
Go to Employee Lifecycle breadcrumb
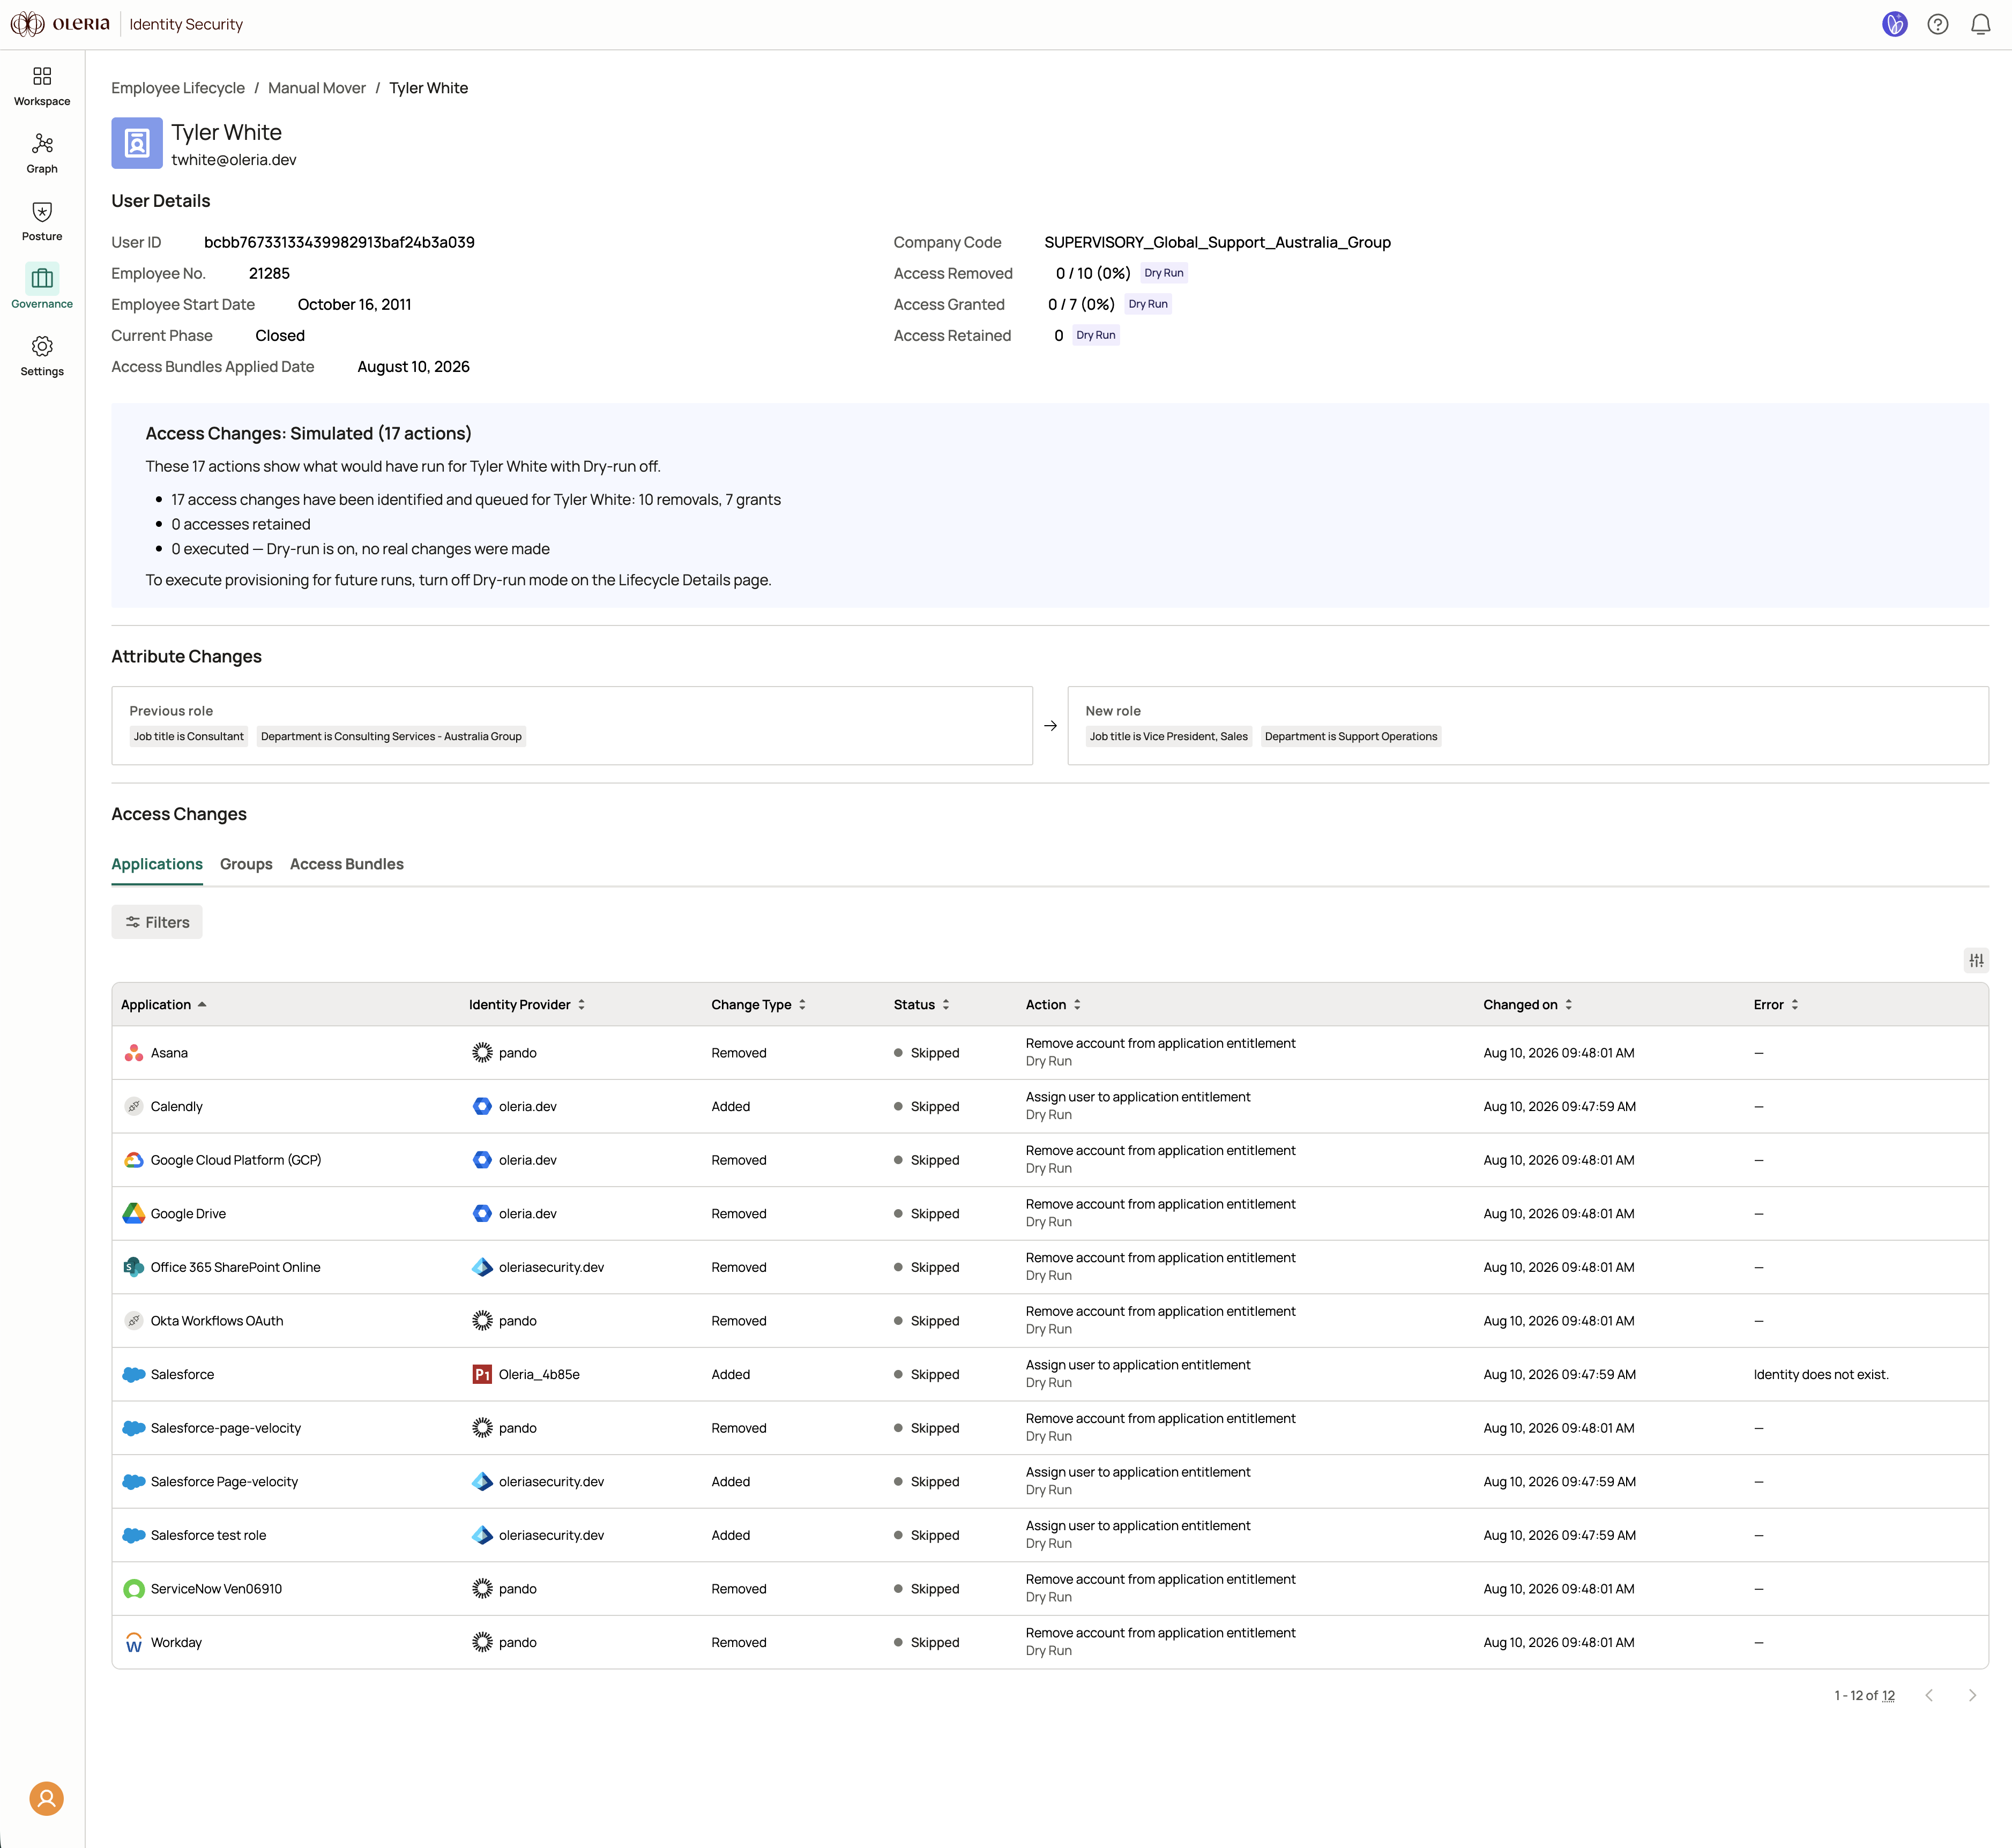[x=178, y=88]
